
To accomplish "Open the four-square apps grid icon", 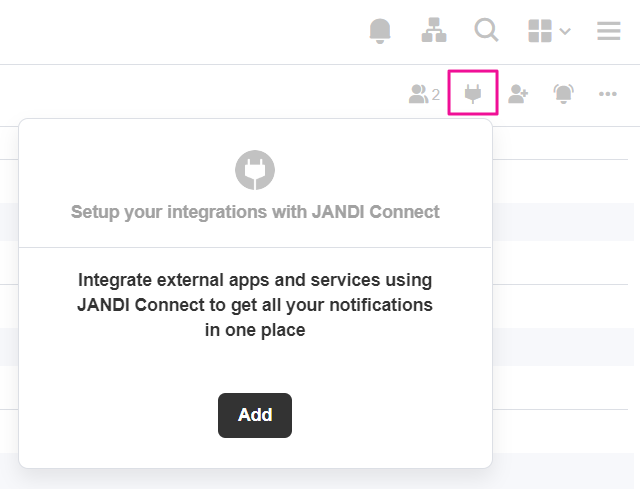I will (540, 31).
